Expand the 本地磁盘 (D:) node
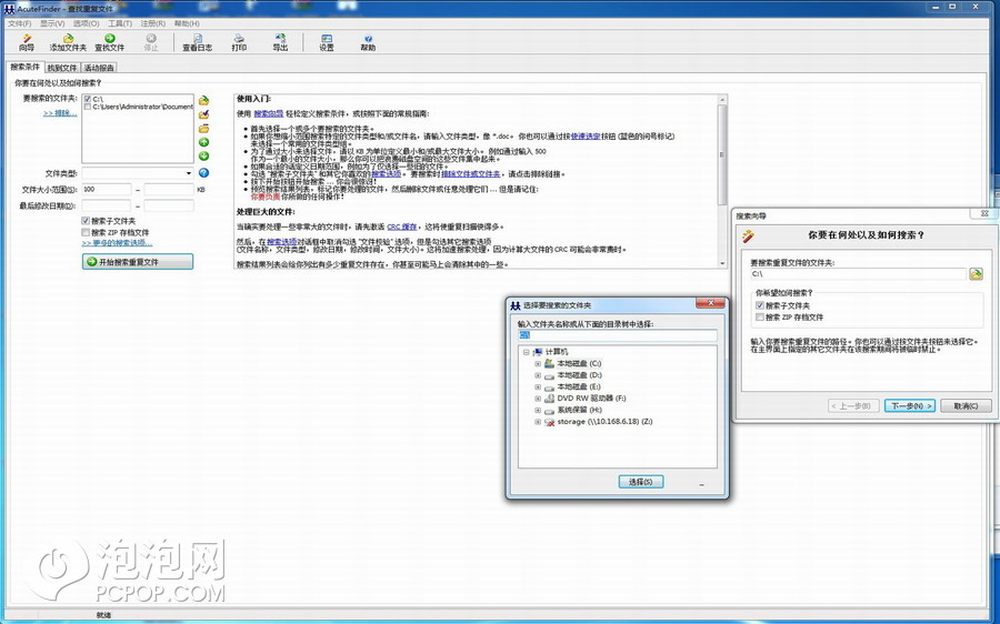This screenshot has width=1000, height=624. coord(538,375)
